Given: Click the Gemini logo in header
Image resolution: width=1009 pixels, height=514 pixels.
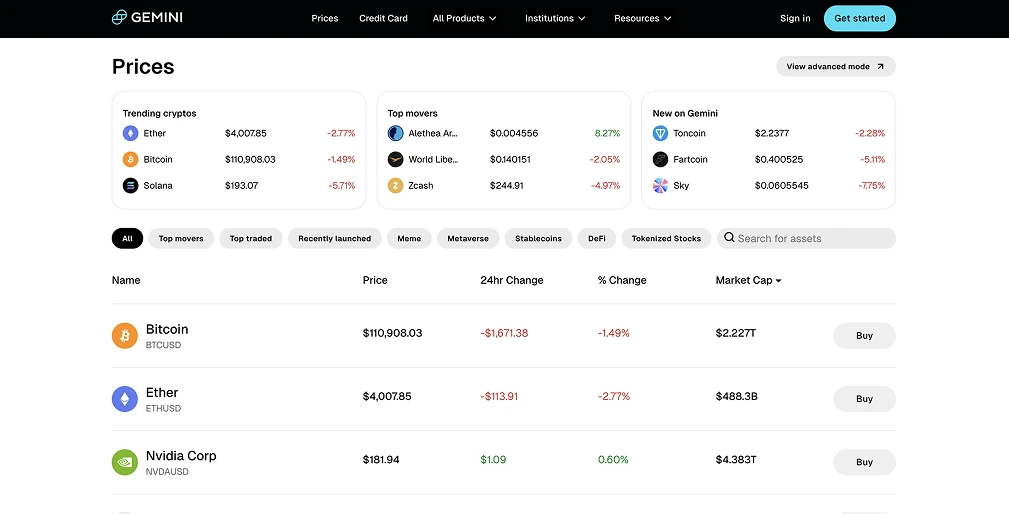Looking at the screenshot, I should coord(147,17).
